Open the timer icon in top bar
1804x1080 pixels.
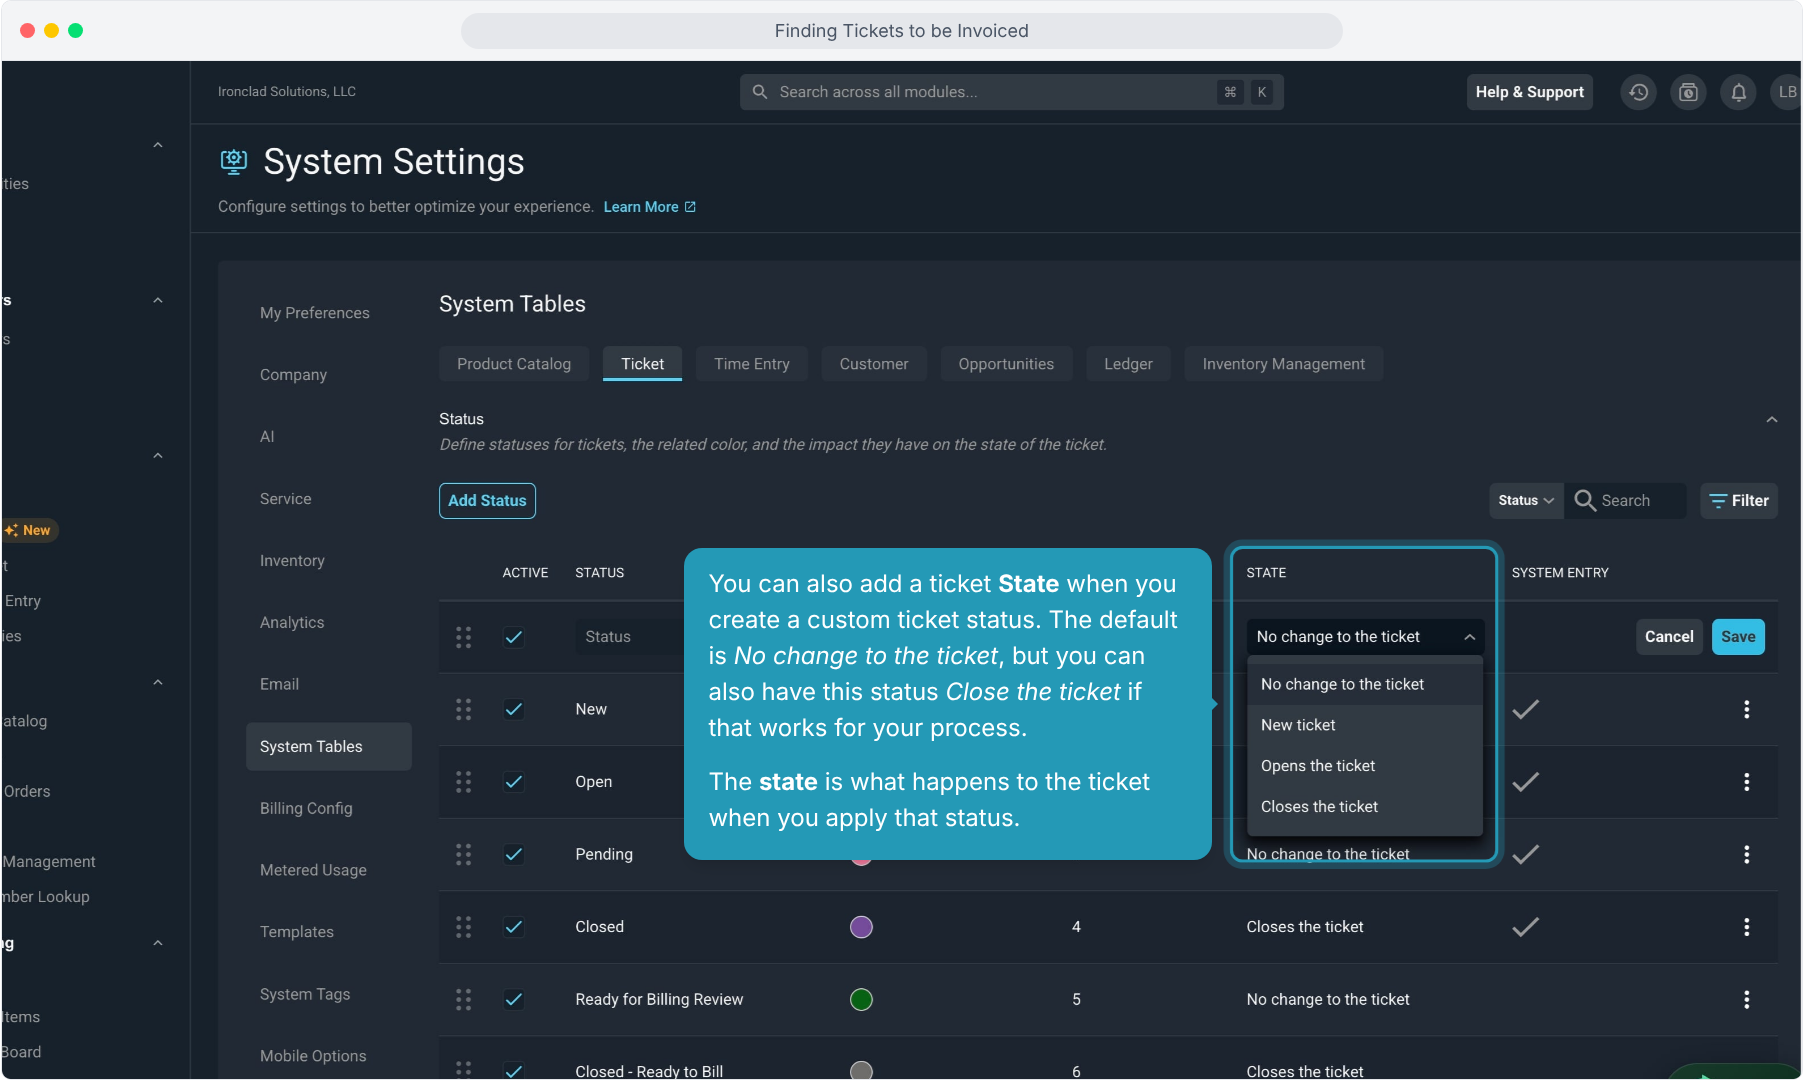(x=1688, y=92)
